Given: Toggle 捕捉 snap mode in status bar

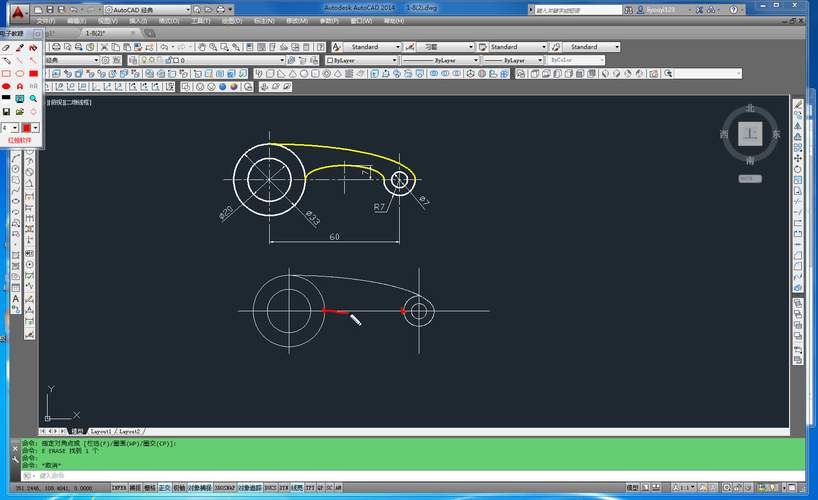Looking at the screenshot, I should point(135,487).
